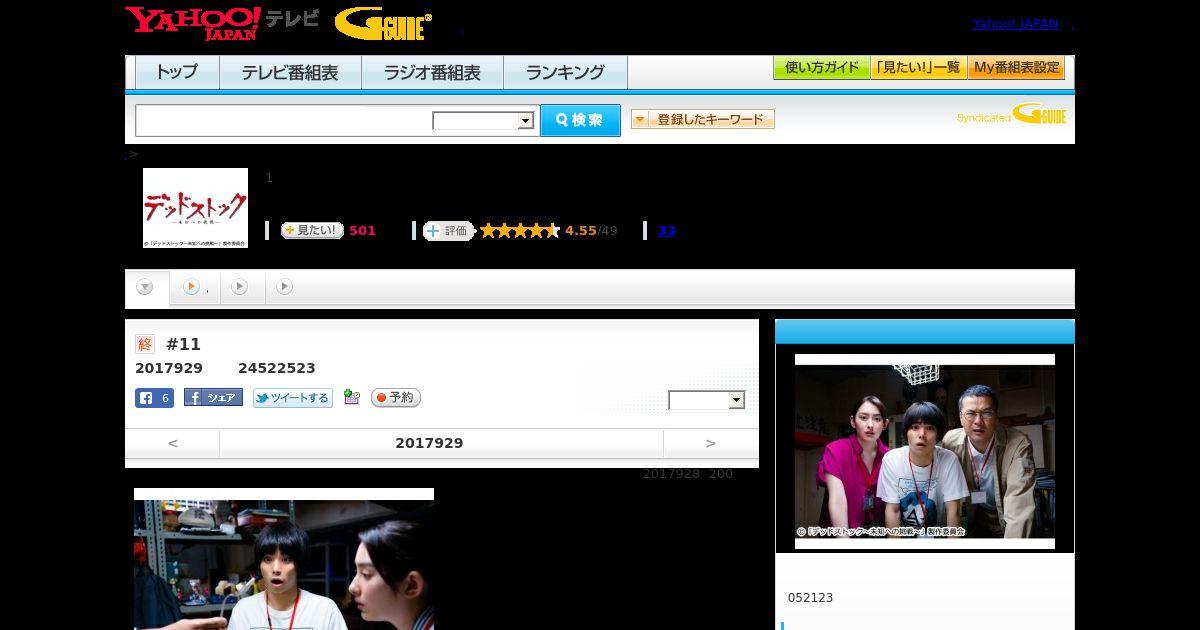Follow the Yahoo! JAPAN link
The height and width of the screenshot is (630, 1200).
tap(1015, 24)
